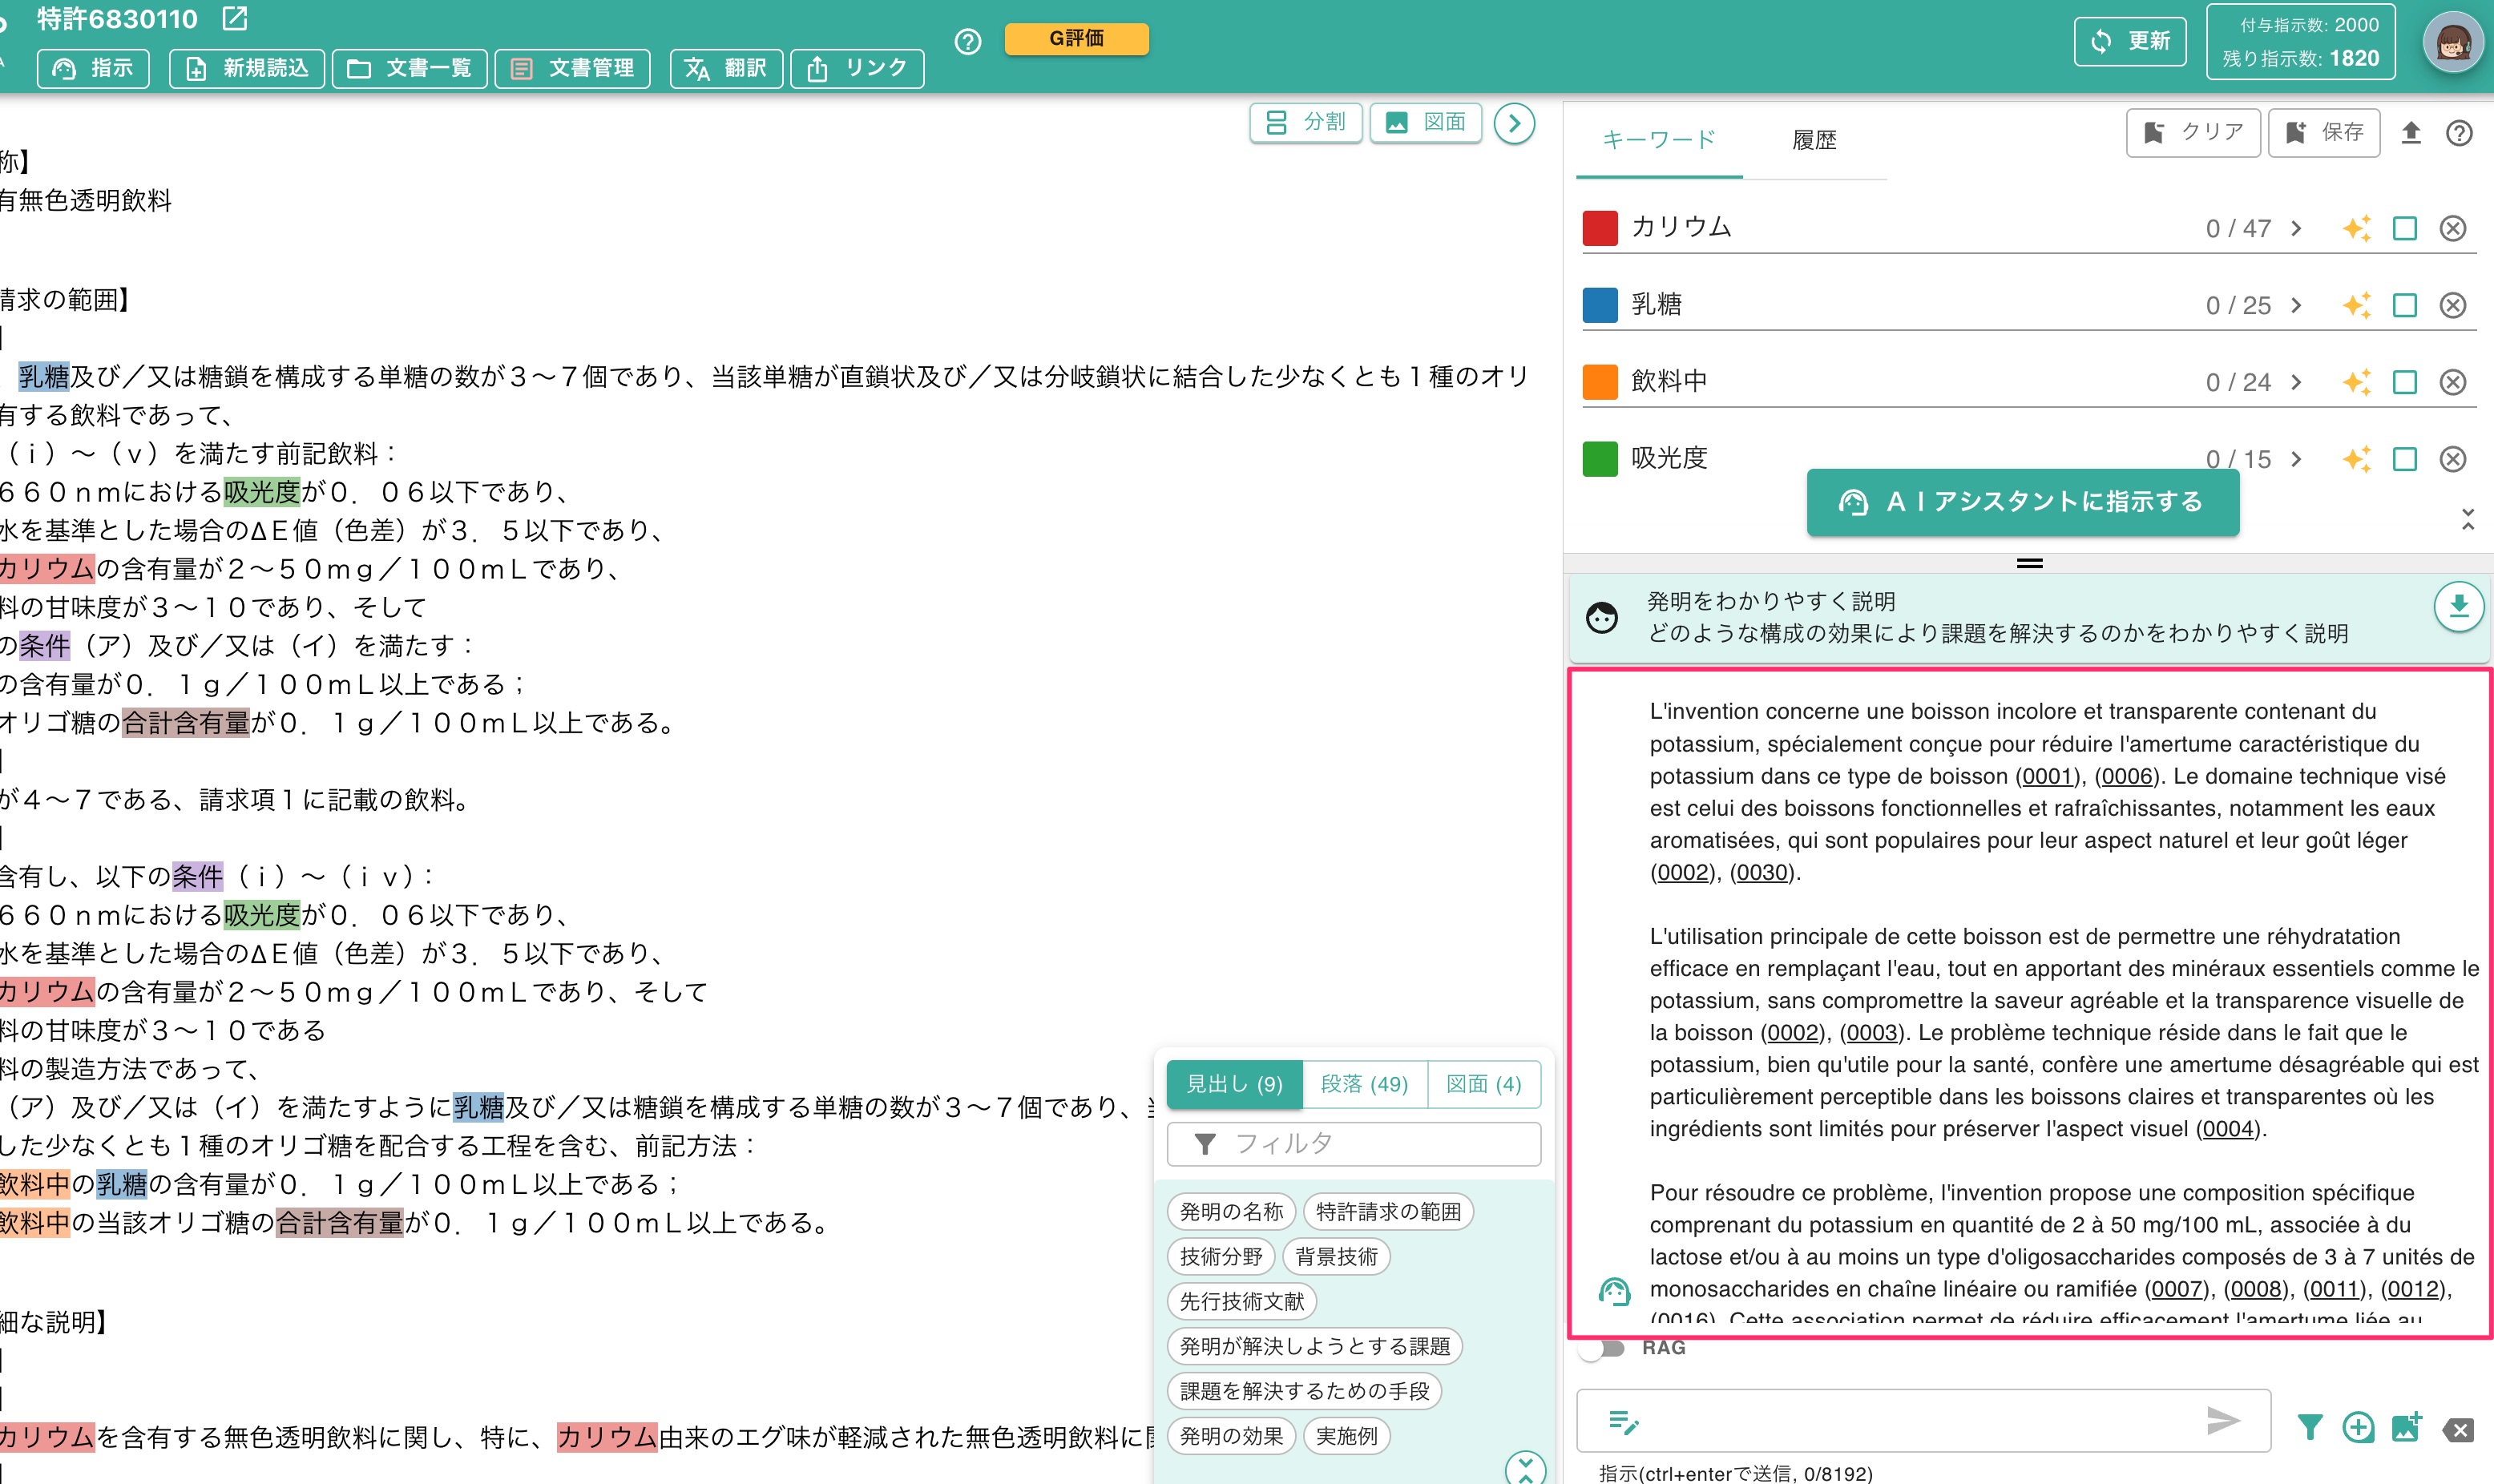
Task: Remove the カリウム keyword with circled X
Action: click(2453, 228)
